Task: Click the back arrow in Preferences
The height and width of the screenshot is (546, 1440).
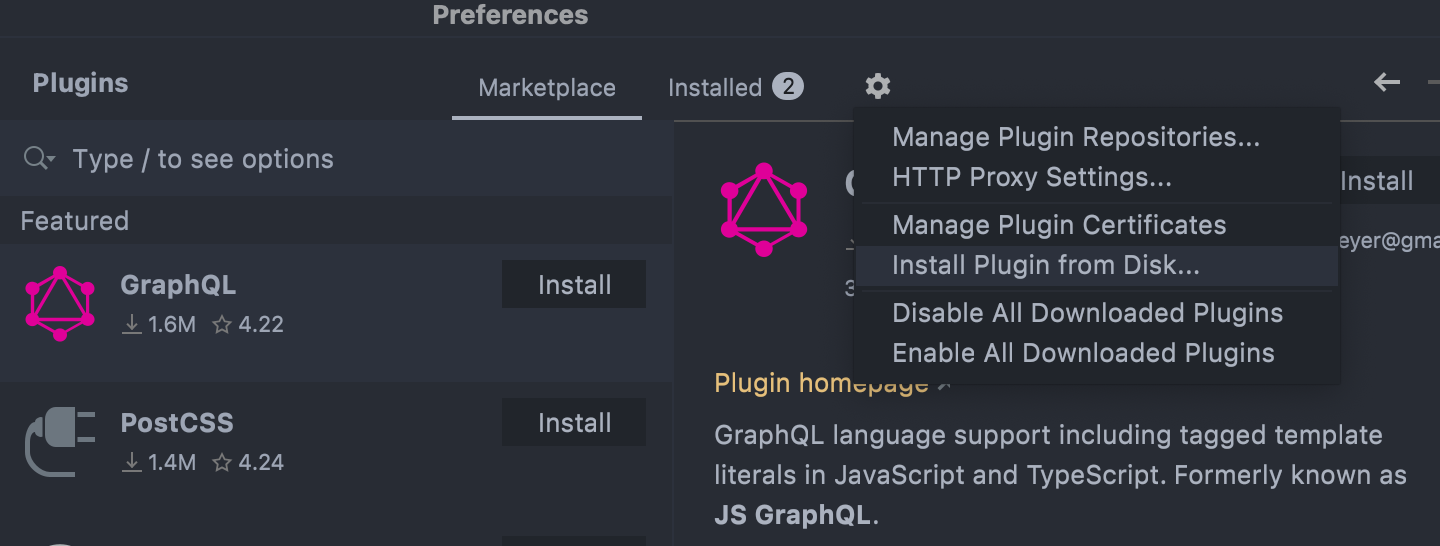Action: [1387, 83]
